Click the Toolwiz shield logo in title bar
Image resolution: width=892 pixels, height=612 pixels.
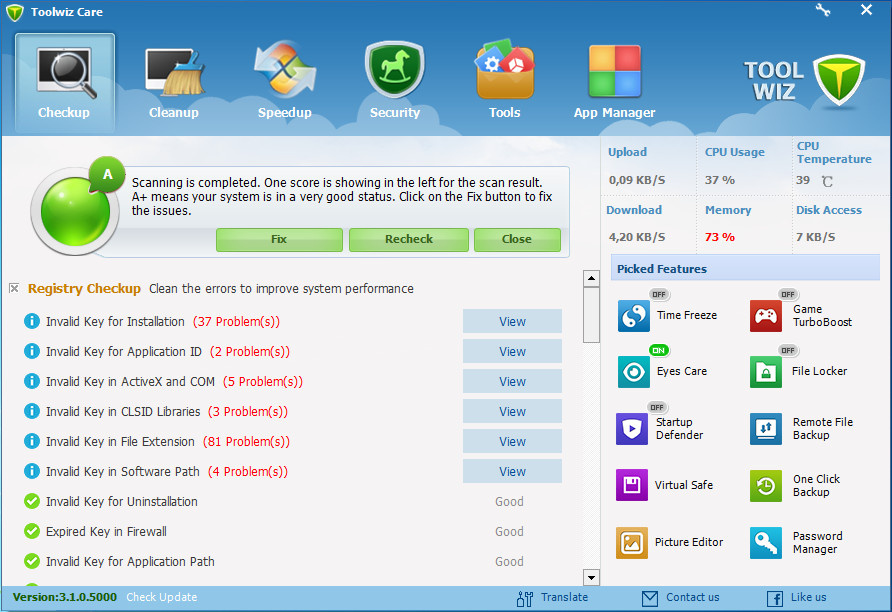coord(15,13)
